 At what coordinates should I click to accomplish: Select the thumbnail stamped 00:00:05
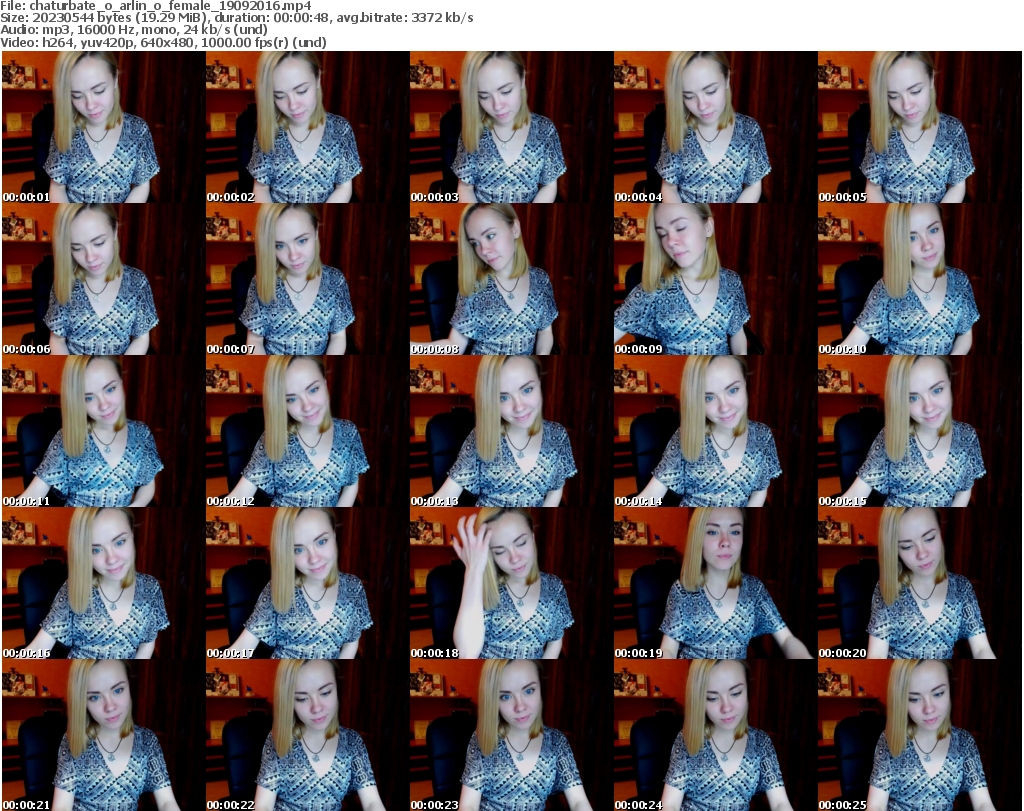pos(920,127)
